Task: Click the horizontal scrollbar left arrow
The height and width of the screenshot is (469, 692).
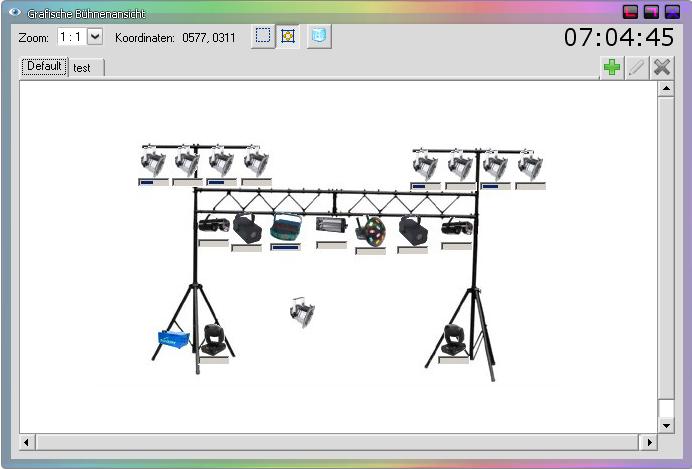Action: (x=27, y=442)
